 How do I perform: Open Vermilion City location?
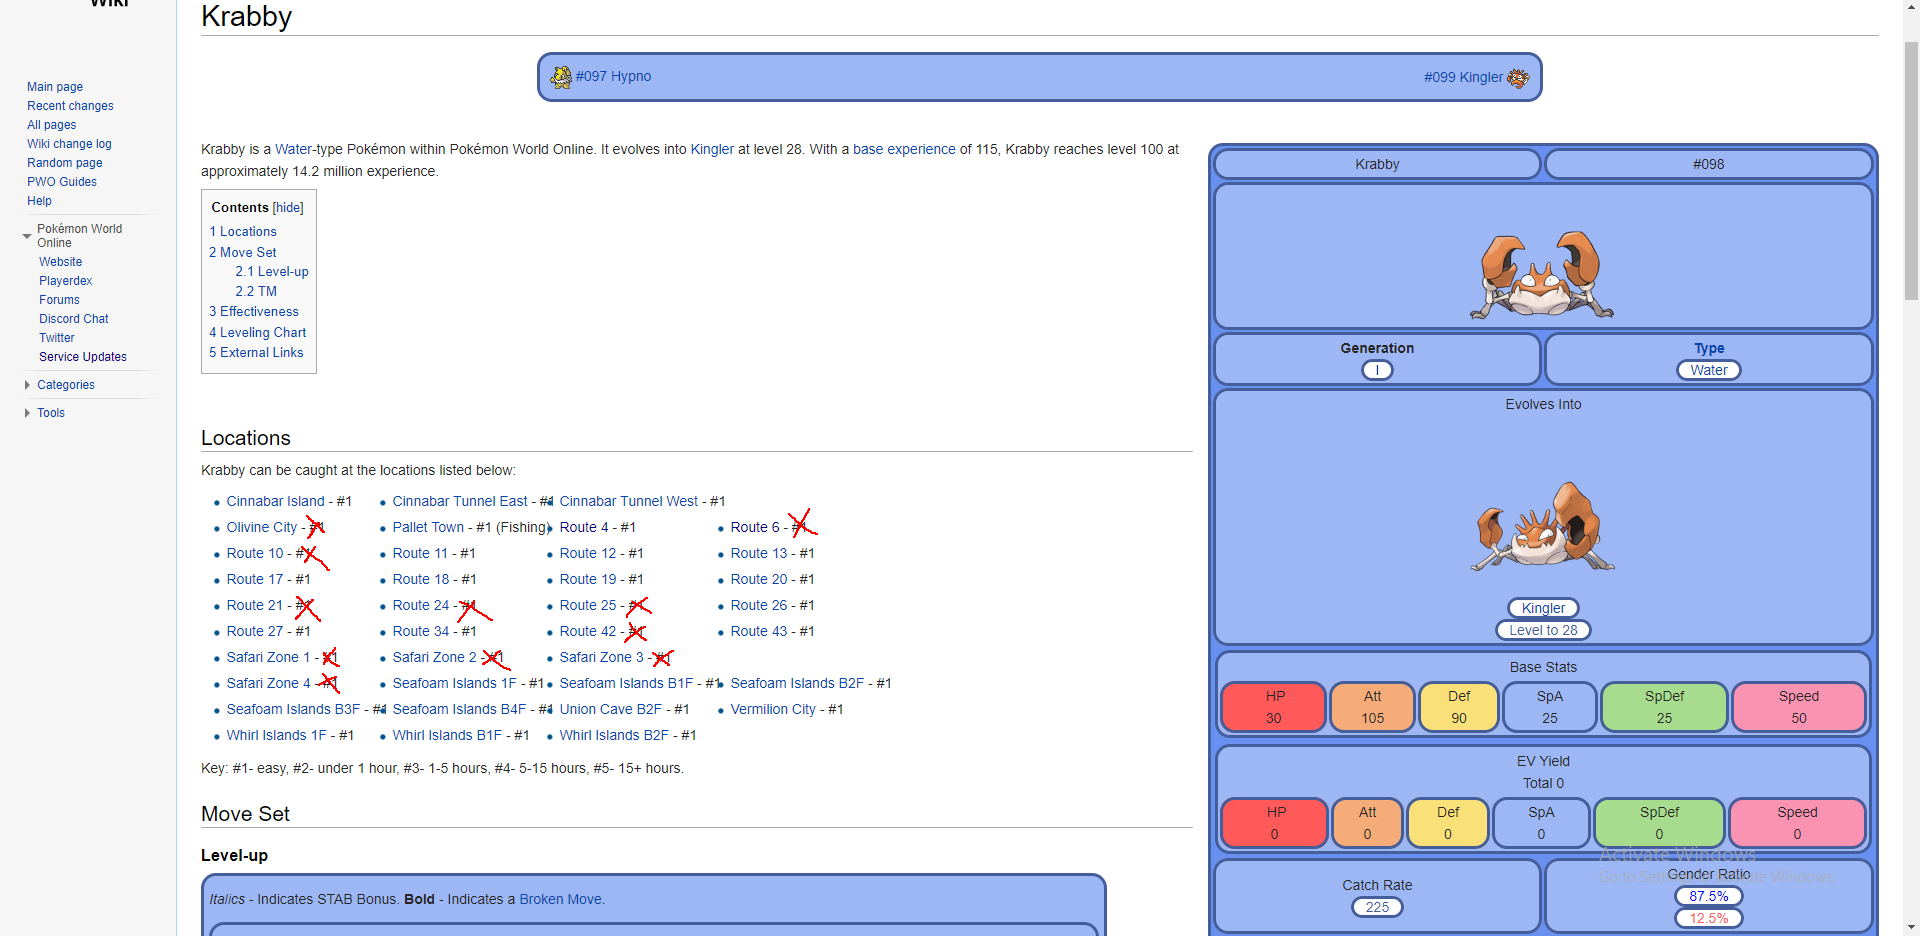[773, 709]
